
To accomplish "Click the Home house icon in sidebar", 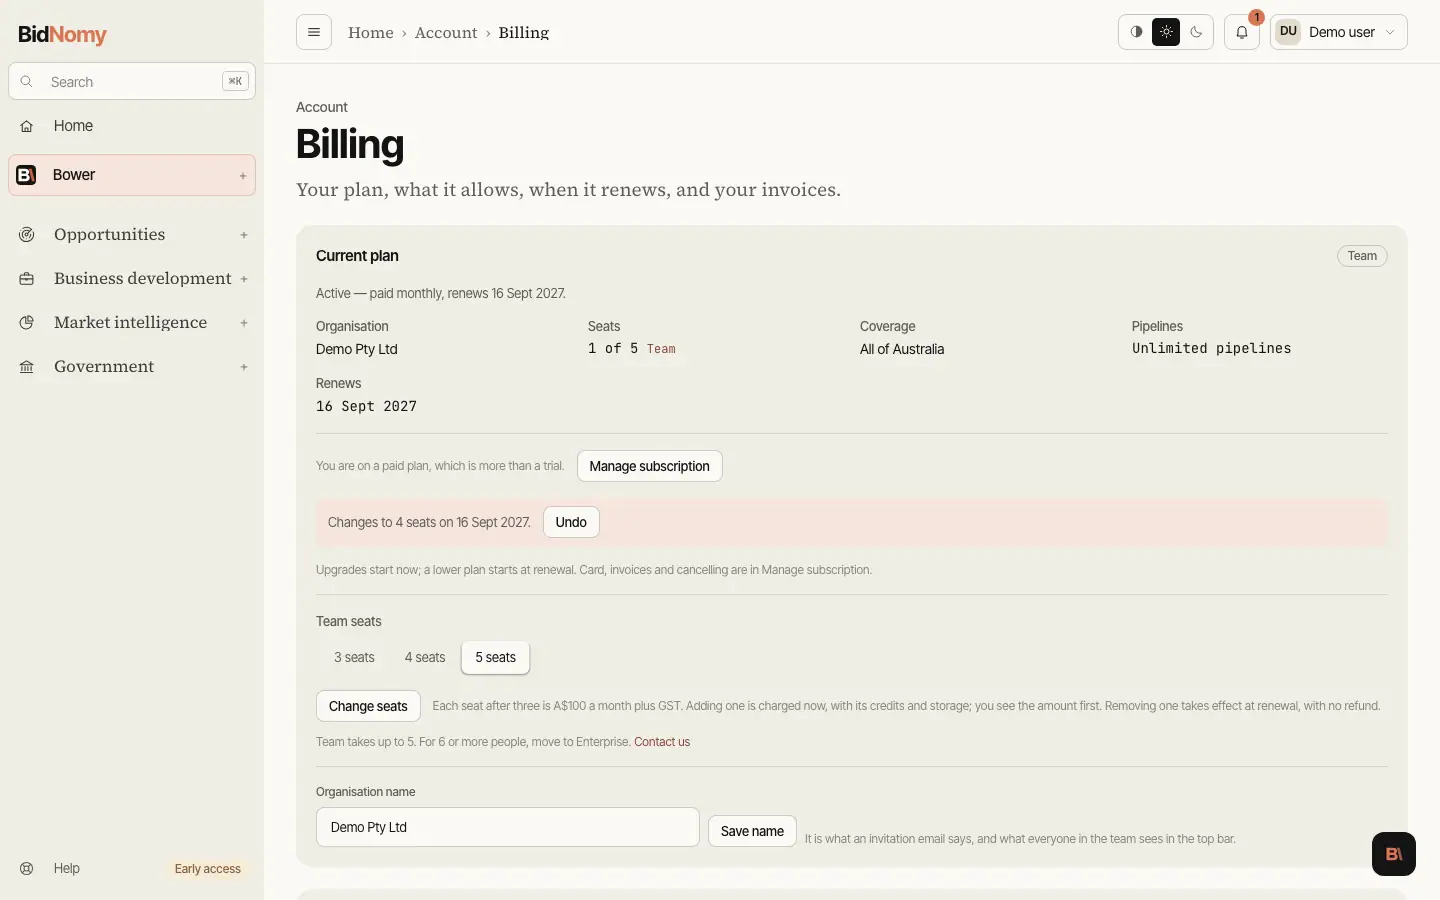I will coord(27,126).
